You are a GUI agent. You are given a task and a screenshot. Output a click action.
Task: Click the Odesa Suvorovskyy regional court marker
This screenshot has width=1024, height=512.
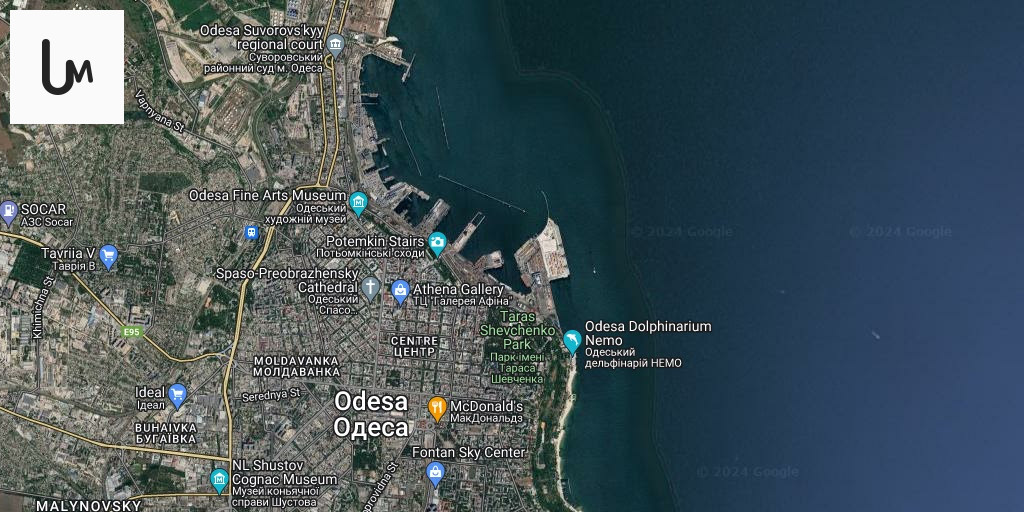click(335, 44)
